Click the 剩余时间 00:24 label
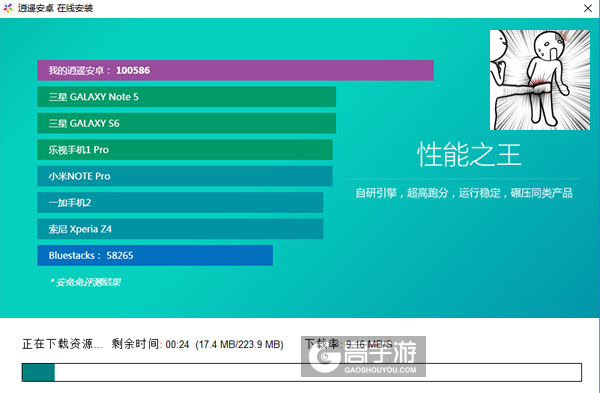This screenshot has width=600, height=393. (150, 344)
